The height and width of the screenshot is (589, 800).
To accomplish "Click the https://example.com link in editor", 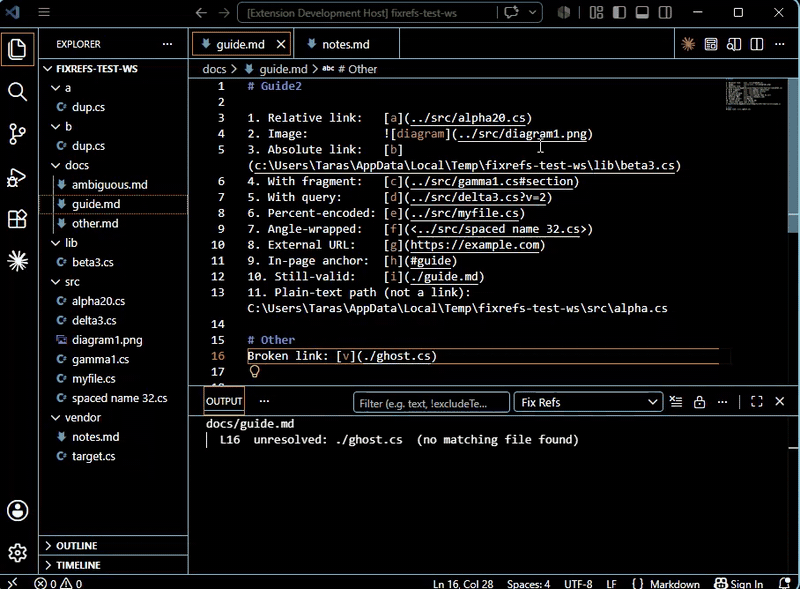I will pos(475,245).
